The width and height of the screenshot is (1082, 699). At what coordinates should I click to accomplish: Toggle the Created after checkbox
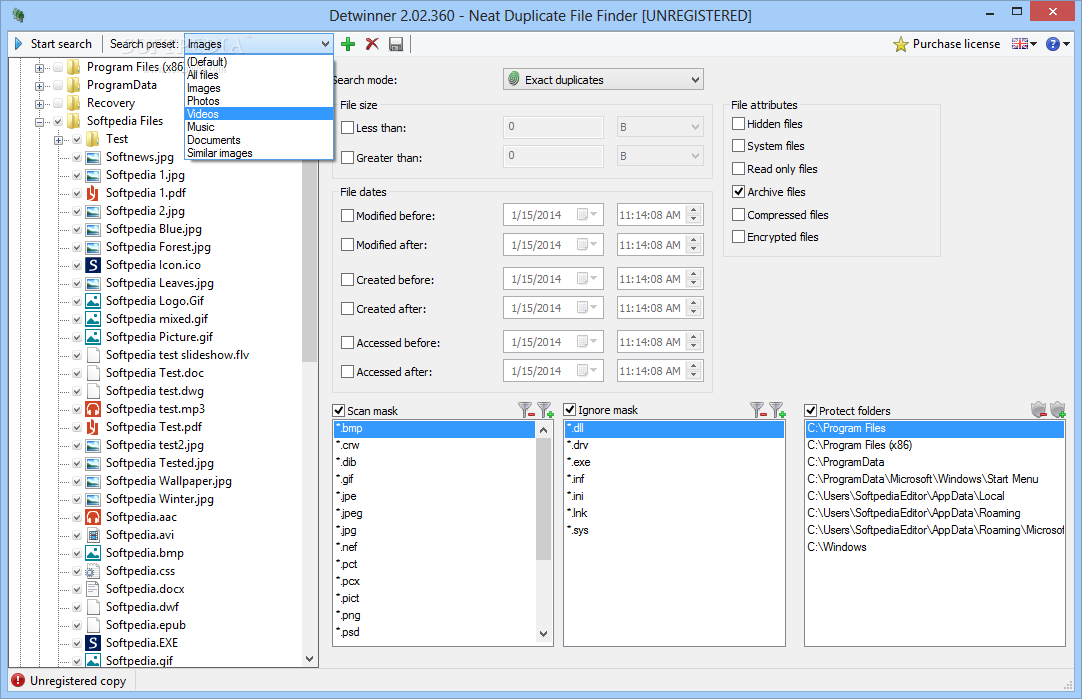pyautogui.click(x=348, y=308)
